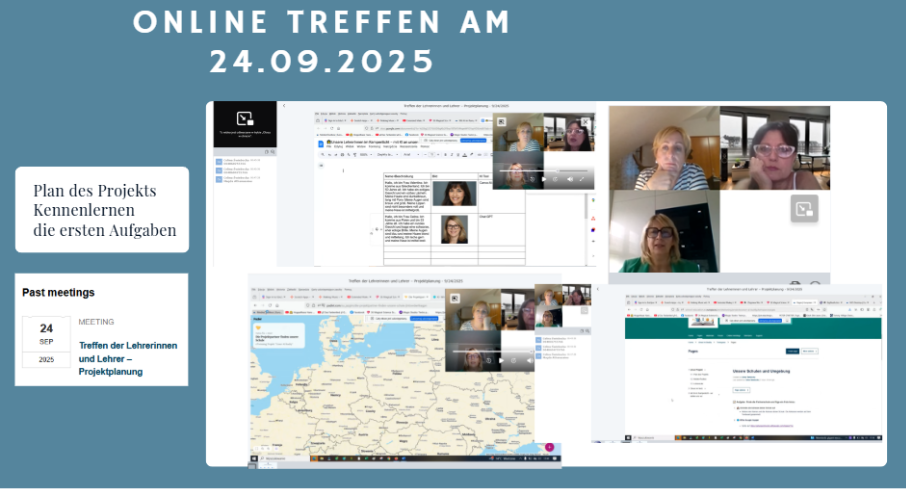Screen dimensions: 906x489
Task: Click the 24 SEP 2025 date box
Action: 46,343
